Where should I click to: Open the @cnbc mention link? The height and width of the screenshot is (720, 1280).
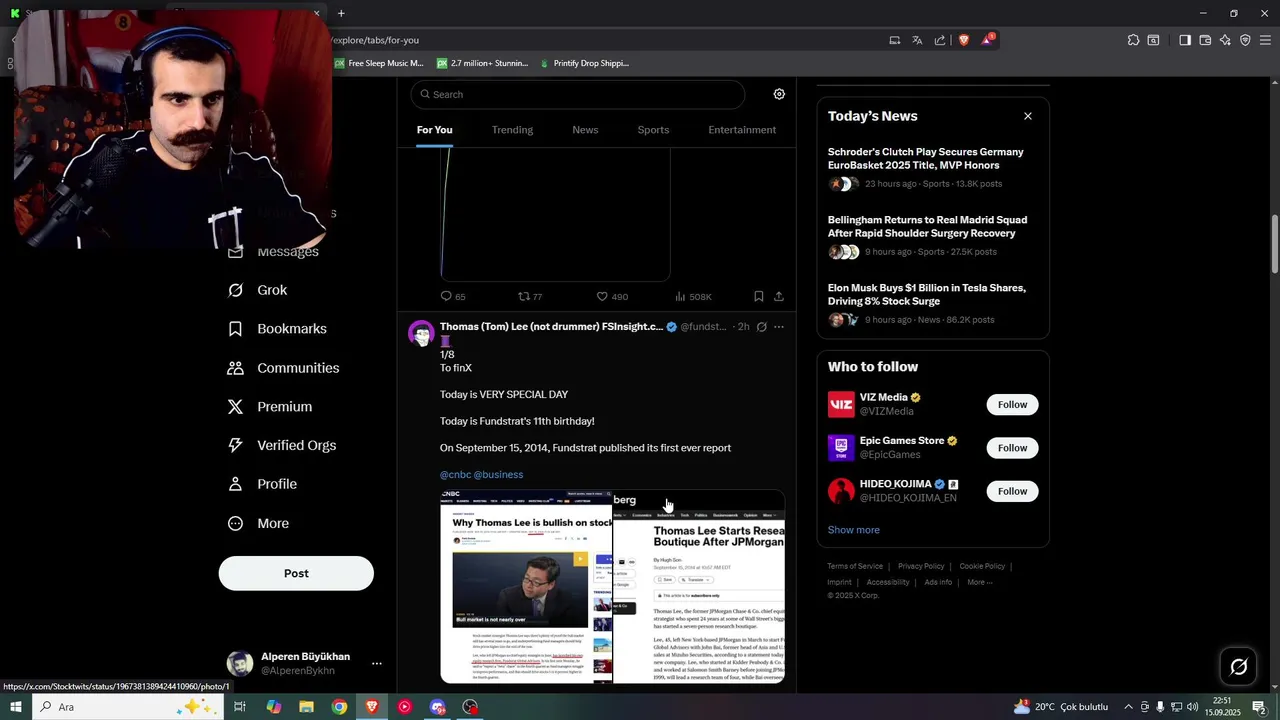(x=455, y=474)
